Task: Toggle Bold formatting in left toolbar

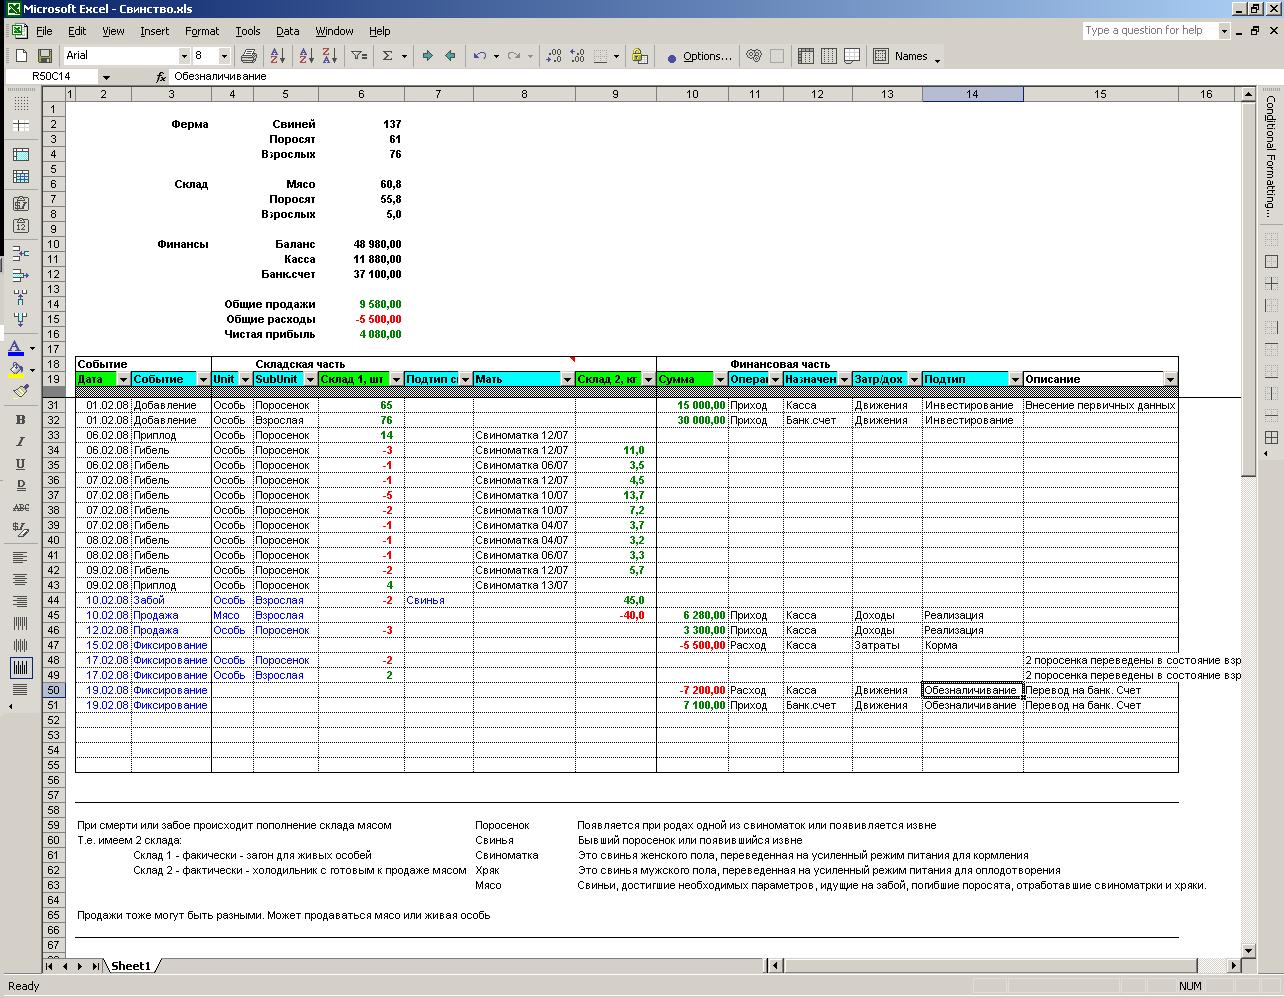Action: [x=20, y=420]
